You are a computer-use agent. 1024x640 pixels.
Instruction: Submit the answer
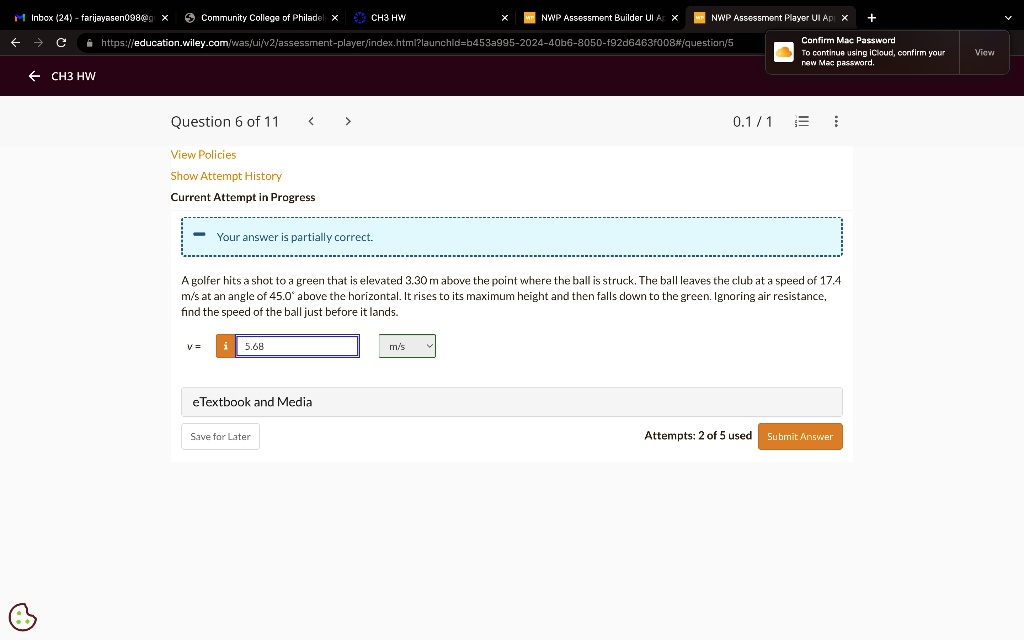coord(800,436)
